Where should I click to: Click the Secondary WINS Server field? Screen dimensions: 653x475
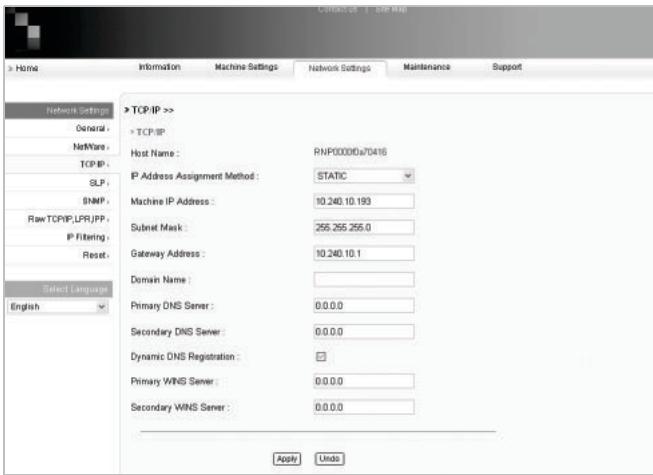(364, 407)
